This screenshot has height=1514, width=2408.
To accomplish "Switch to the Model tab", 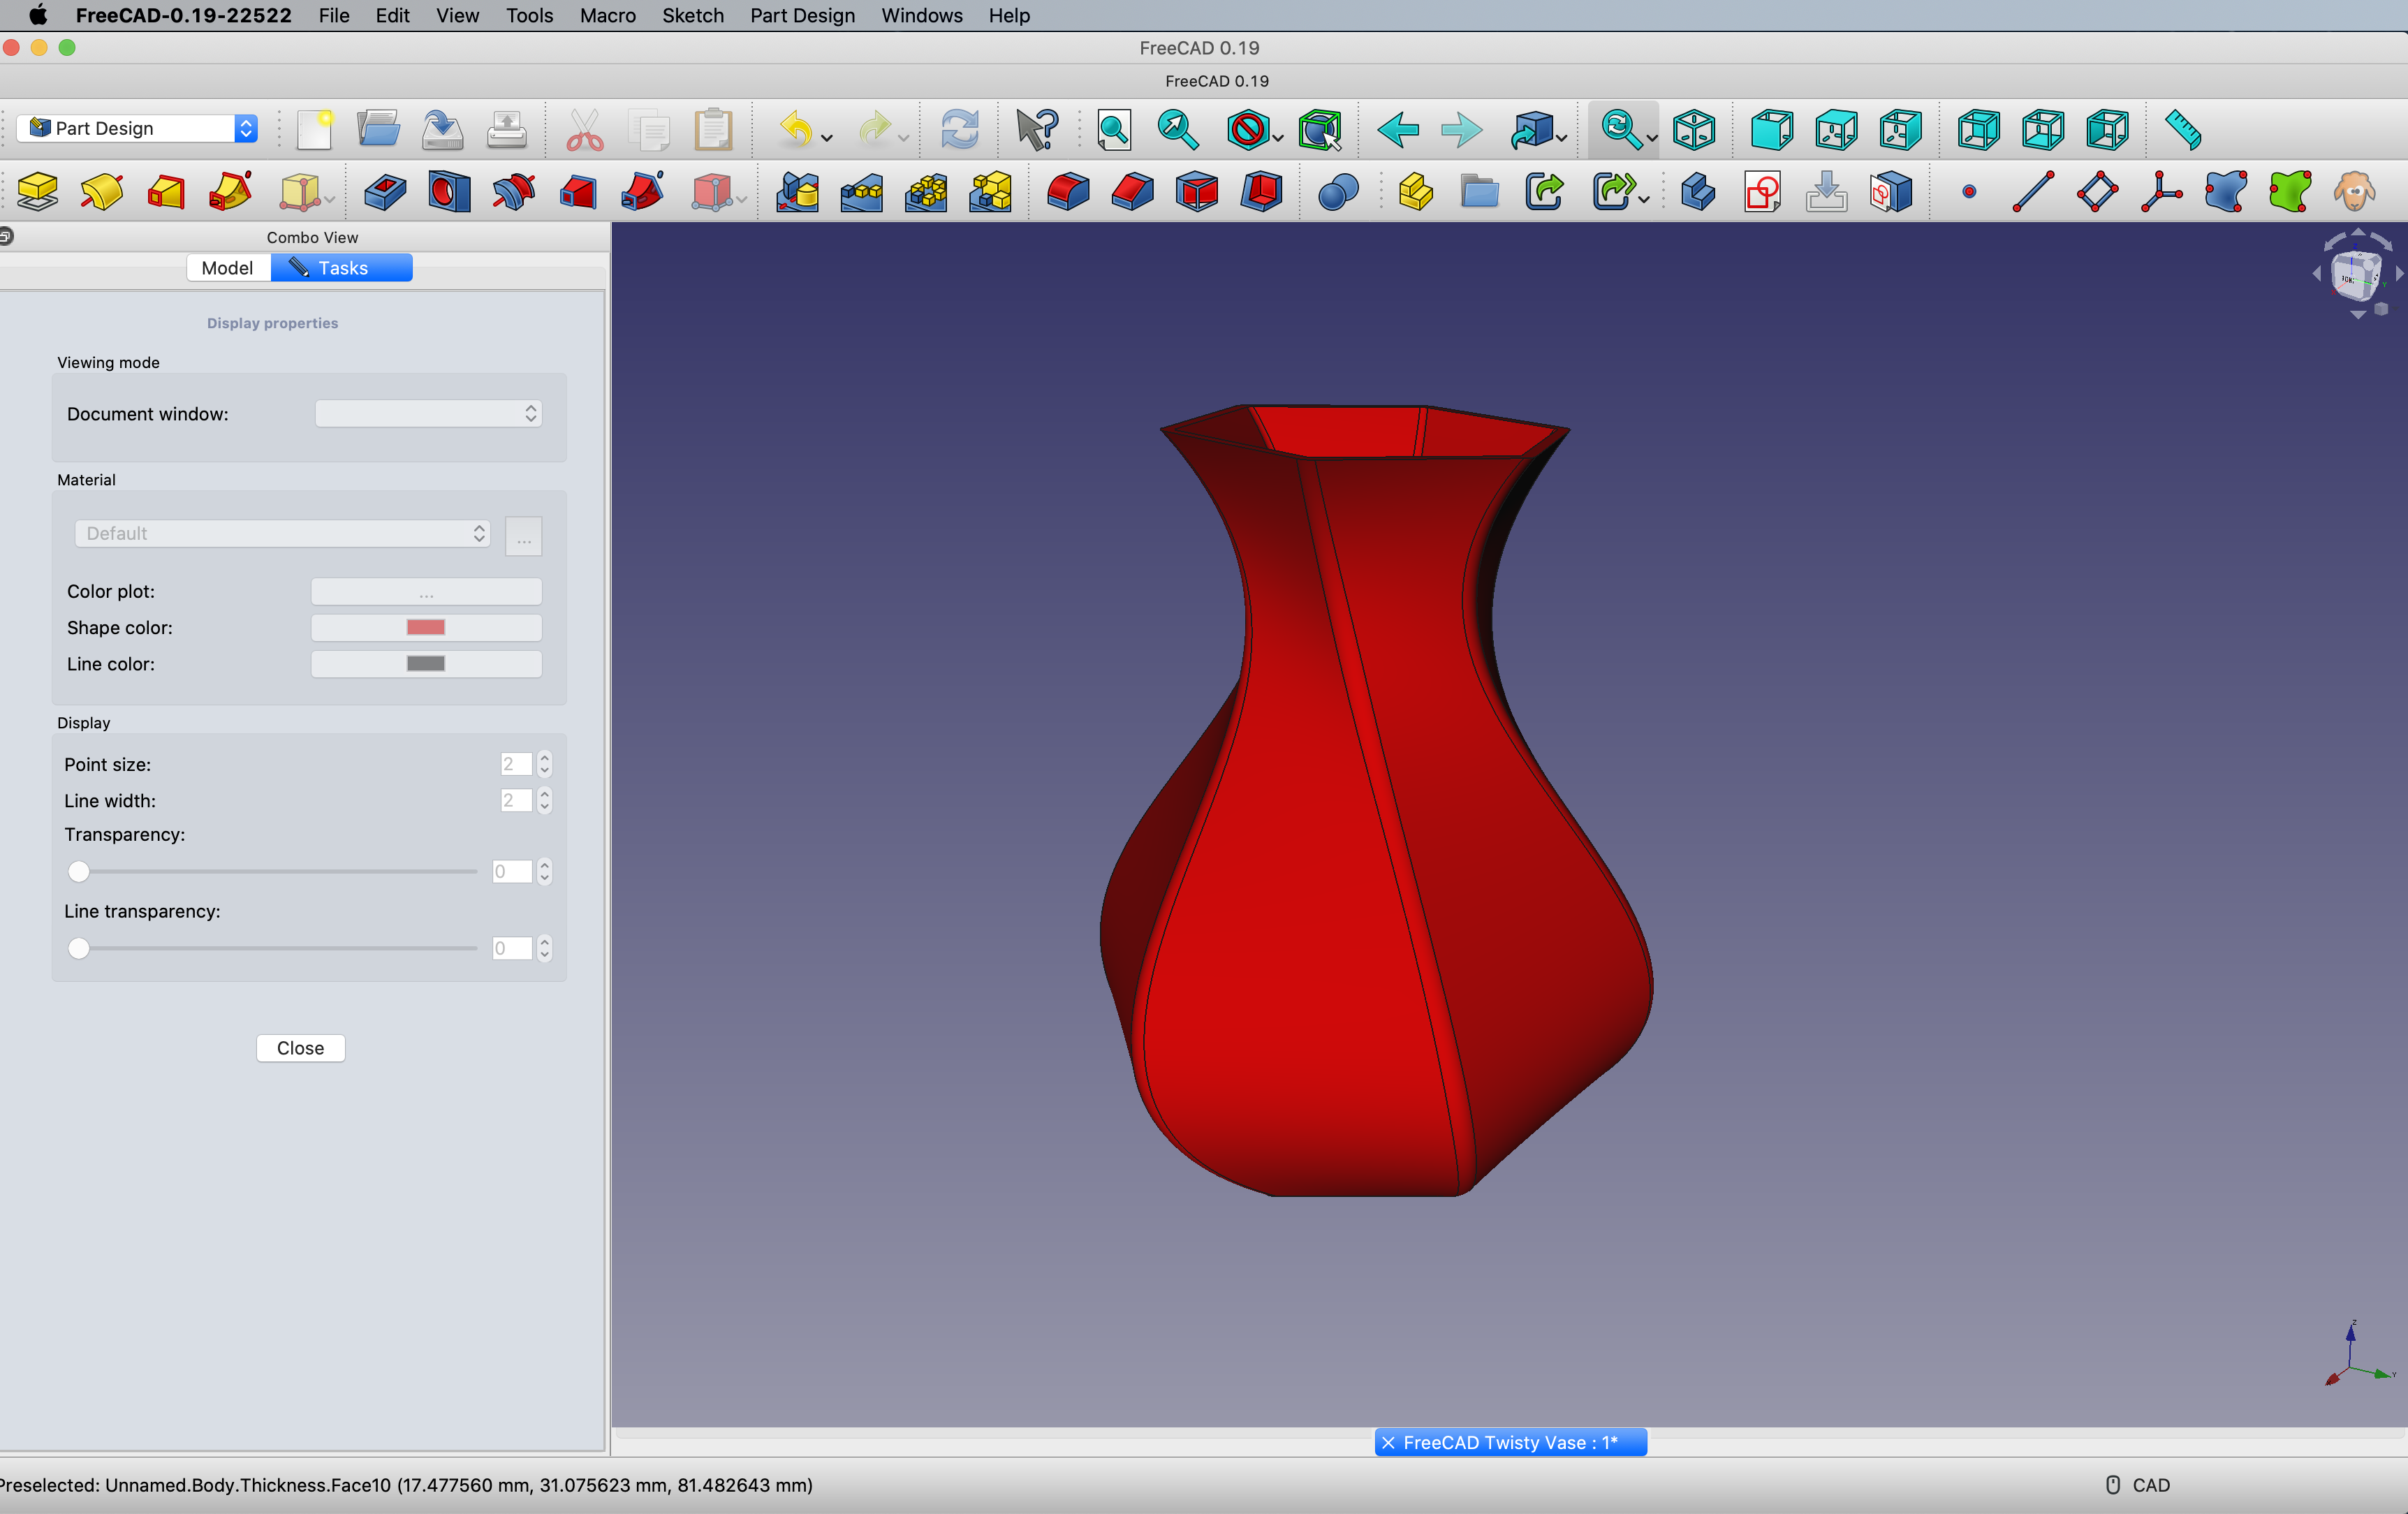I will pos(227,268).
